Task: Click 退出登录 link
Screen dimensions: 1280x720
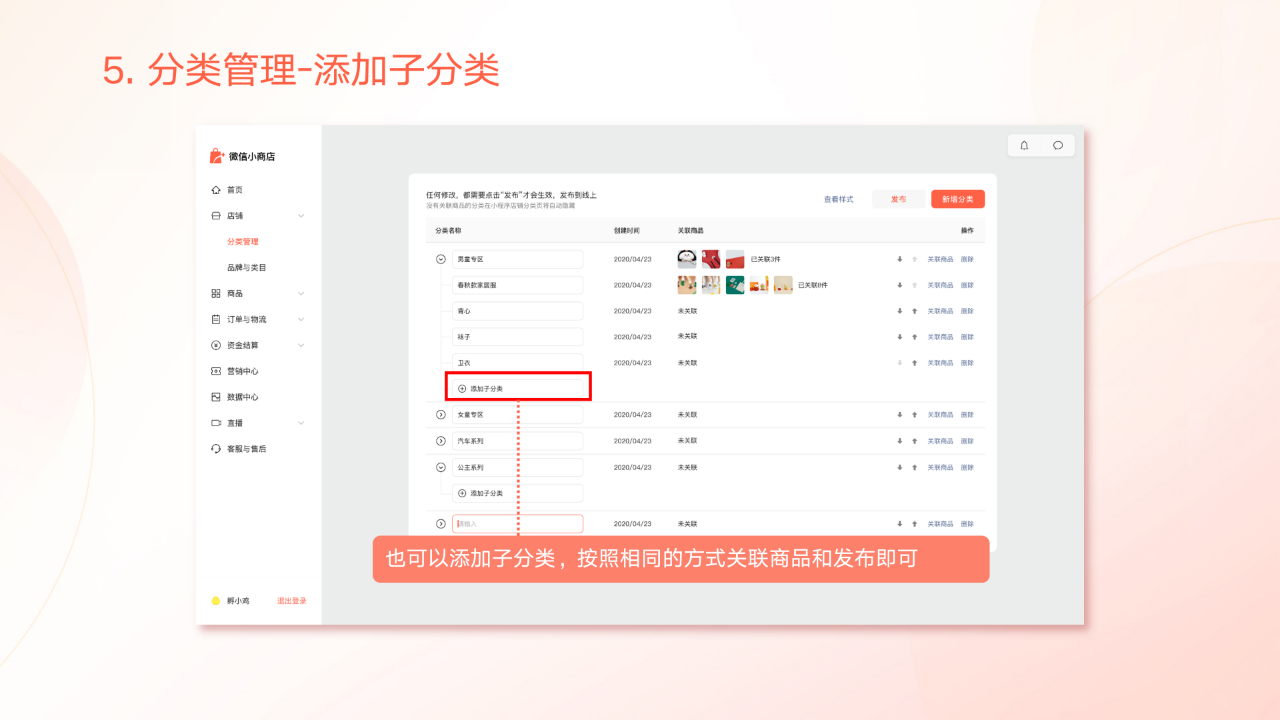Action: 292,601
